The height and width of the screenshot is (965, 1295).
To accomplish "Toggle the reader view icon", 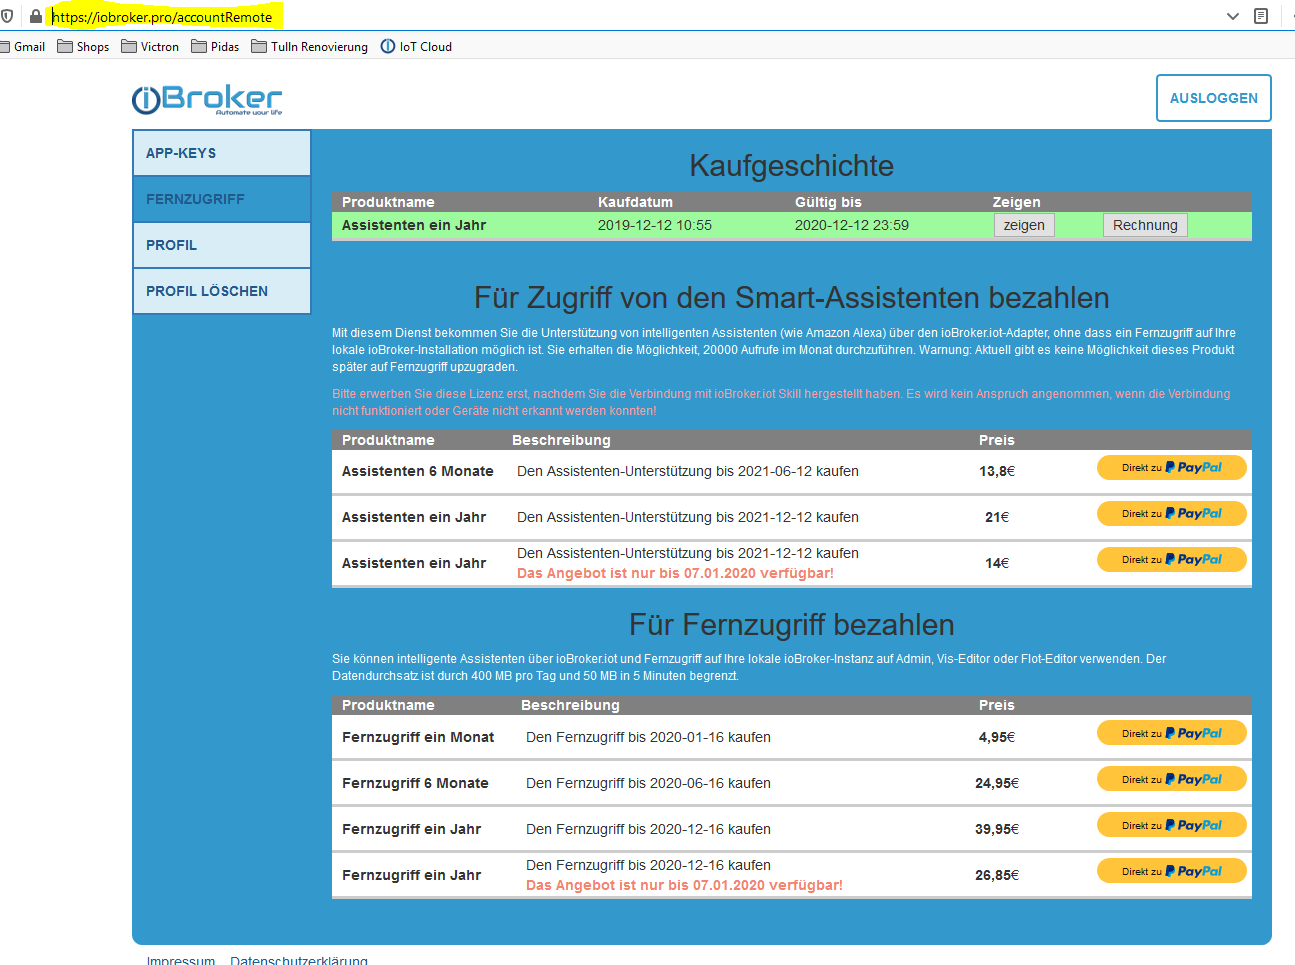I will 1261,16.
